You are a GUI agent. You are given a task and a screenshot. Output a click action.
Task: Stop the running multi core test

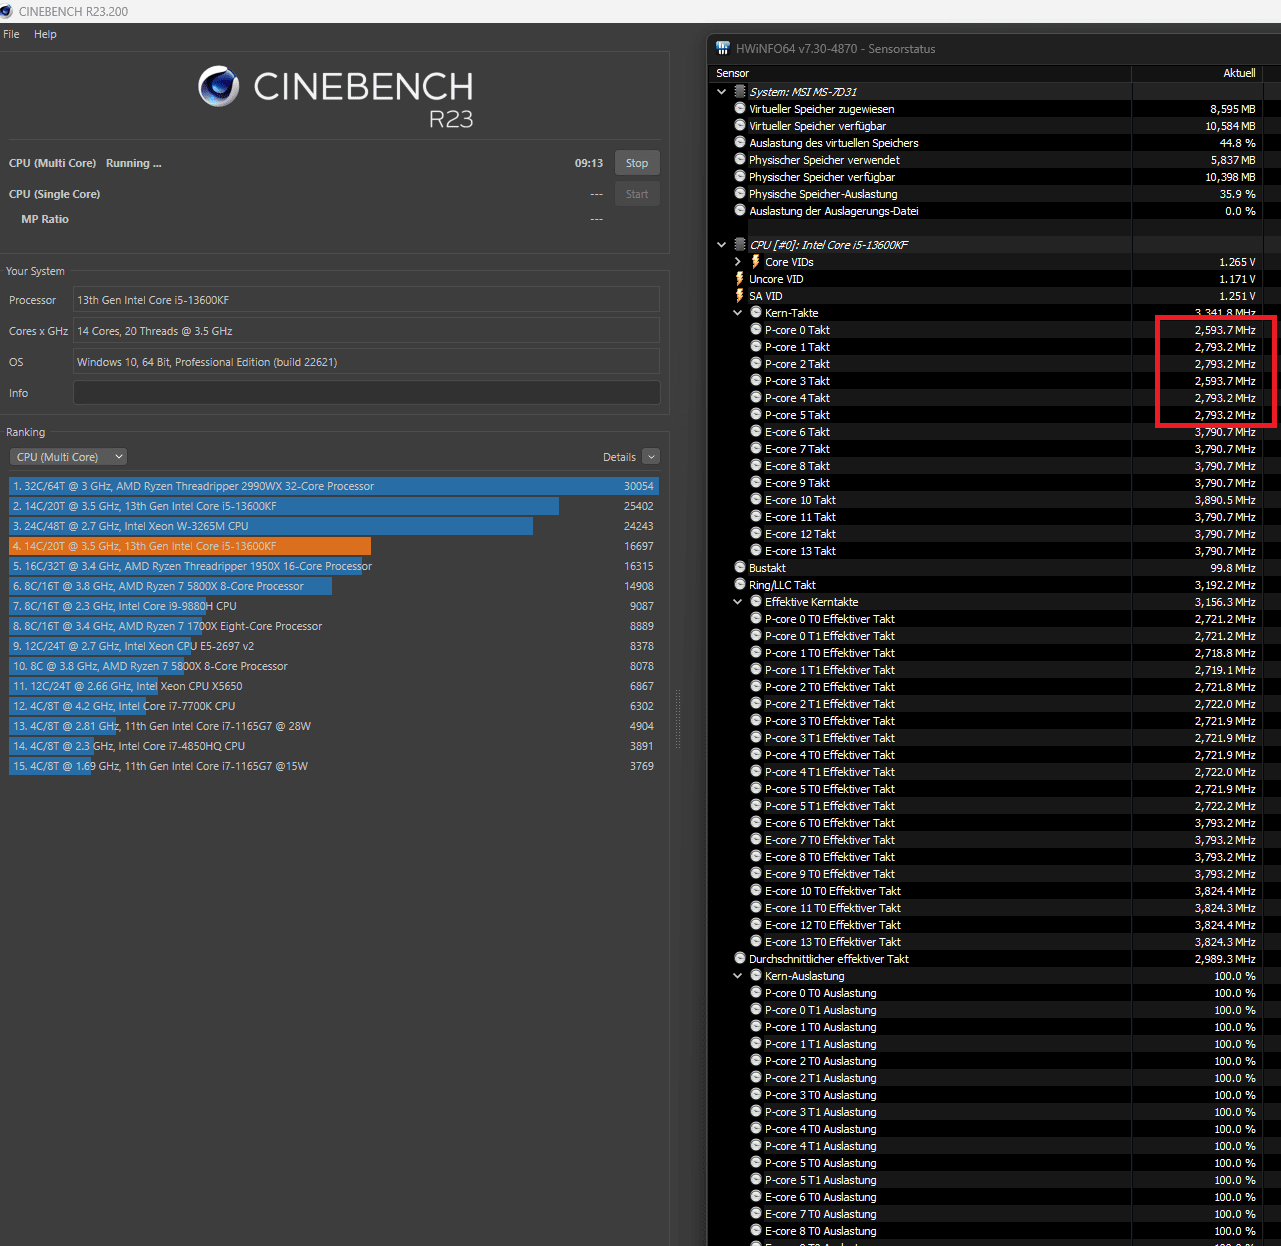tap(637, 163)
